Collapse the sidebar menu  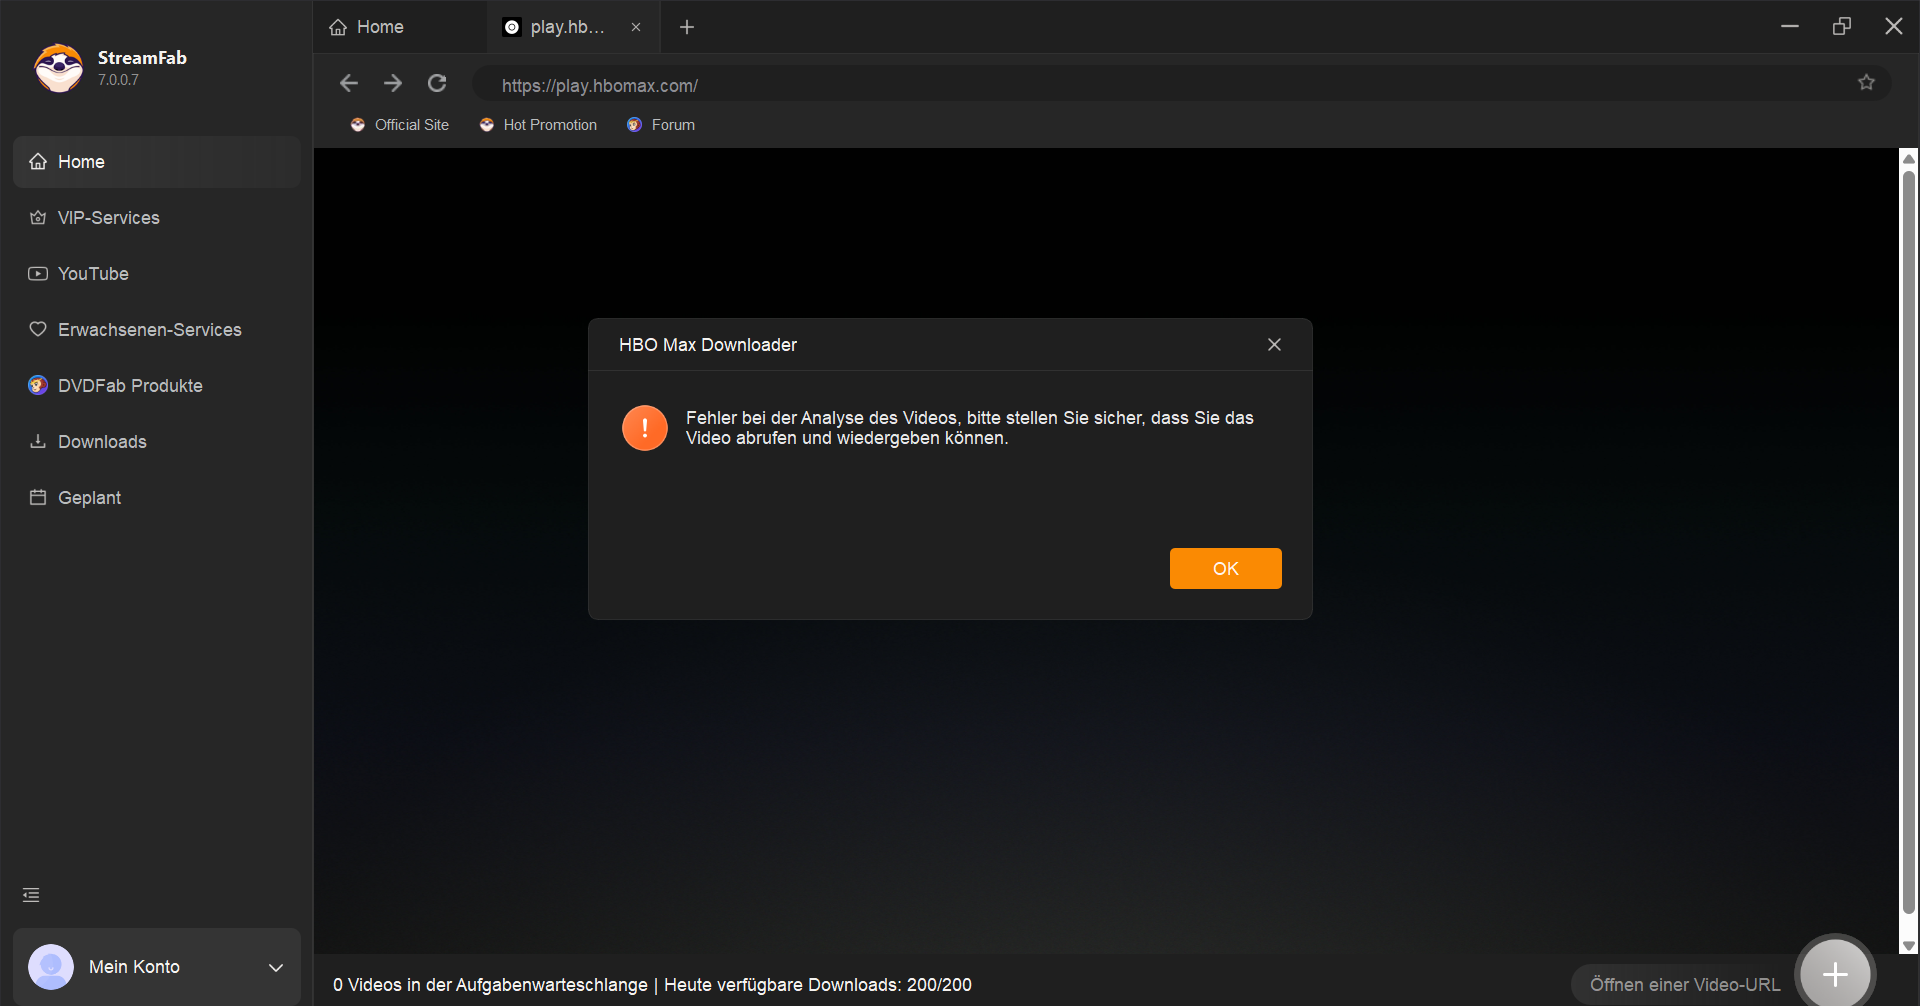pyautogui.click(x=31, y=895)
